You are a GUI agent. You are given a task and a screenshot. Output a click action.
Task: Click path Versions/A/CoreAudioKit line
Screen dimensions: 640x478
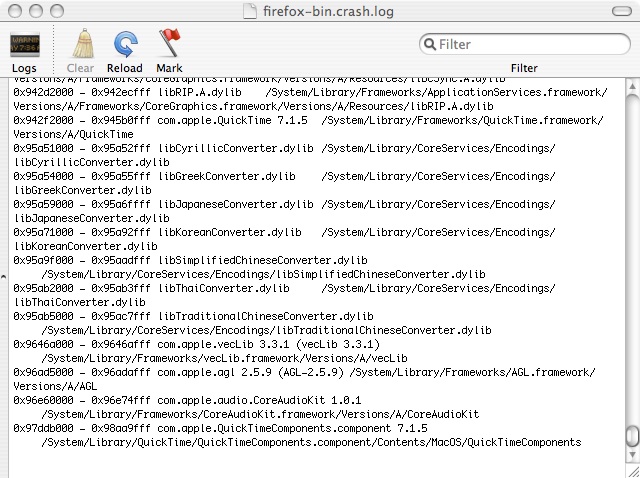(260, 414)
